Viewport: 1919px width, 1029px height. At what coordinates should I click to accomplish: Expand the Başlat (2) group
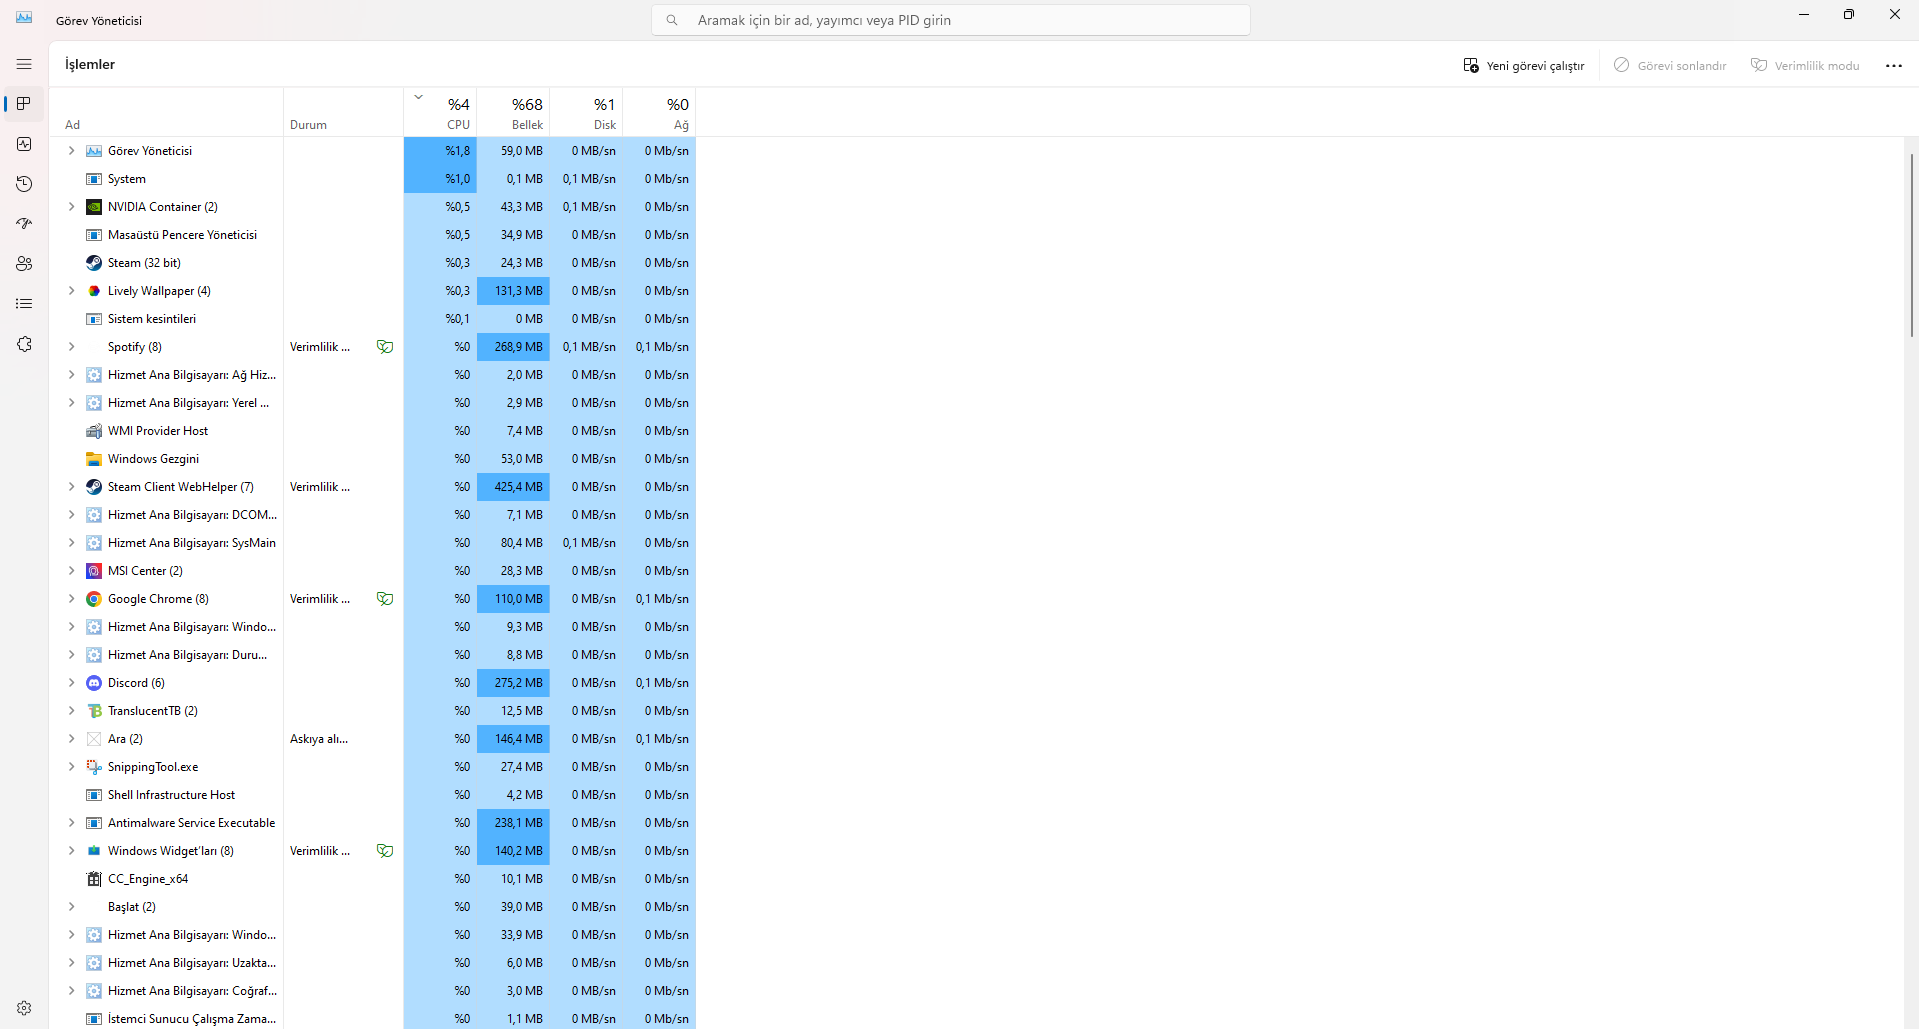(71, 907)
